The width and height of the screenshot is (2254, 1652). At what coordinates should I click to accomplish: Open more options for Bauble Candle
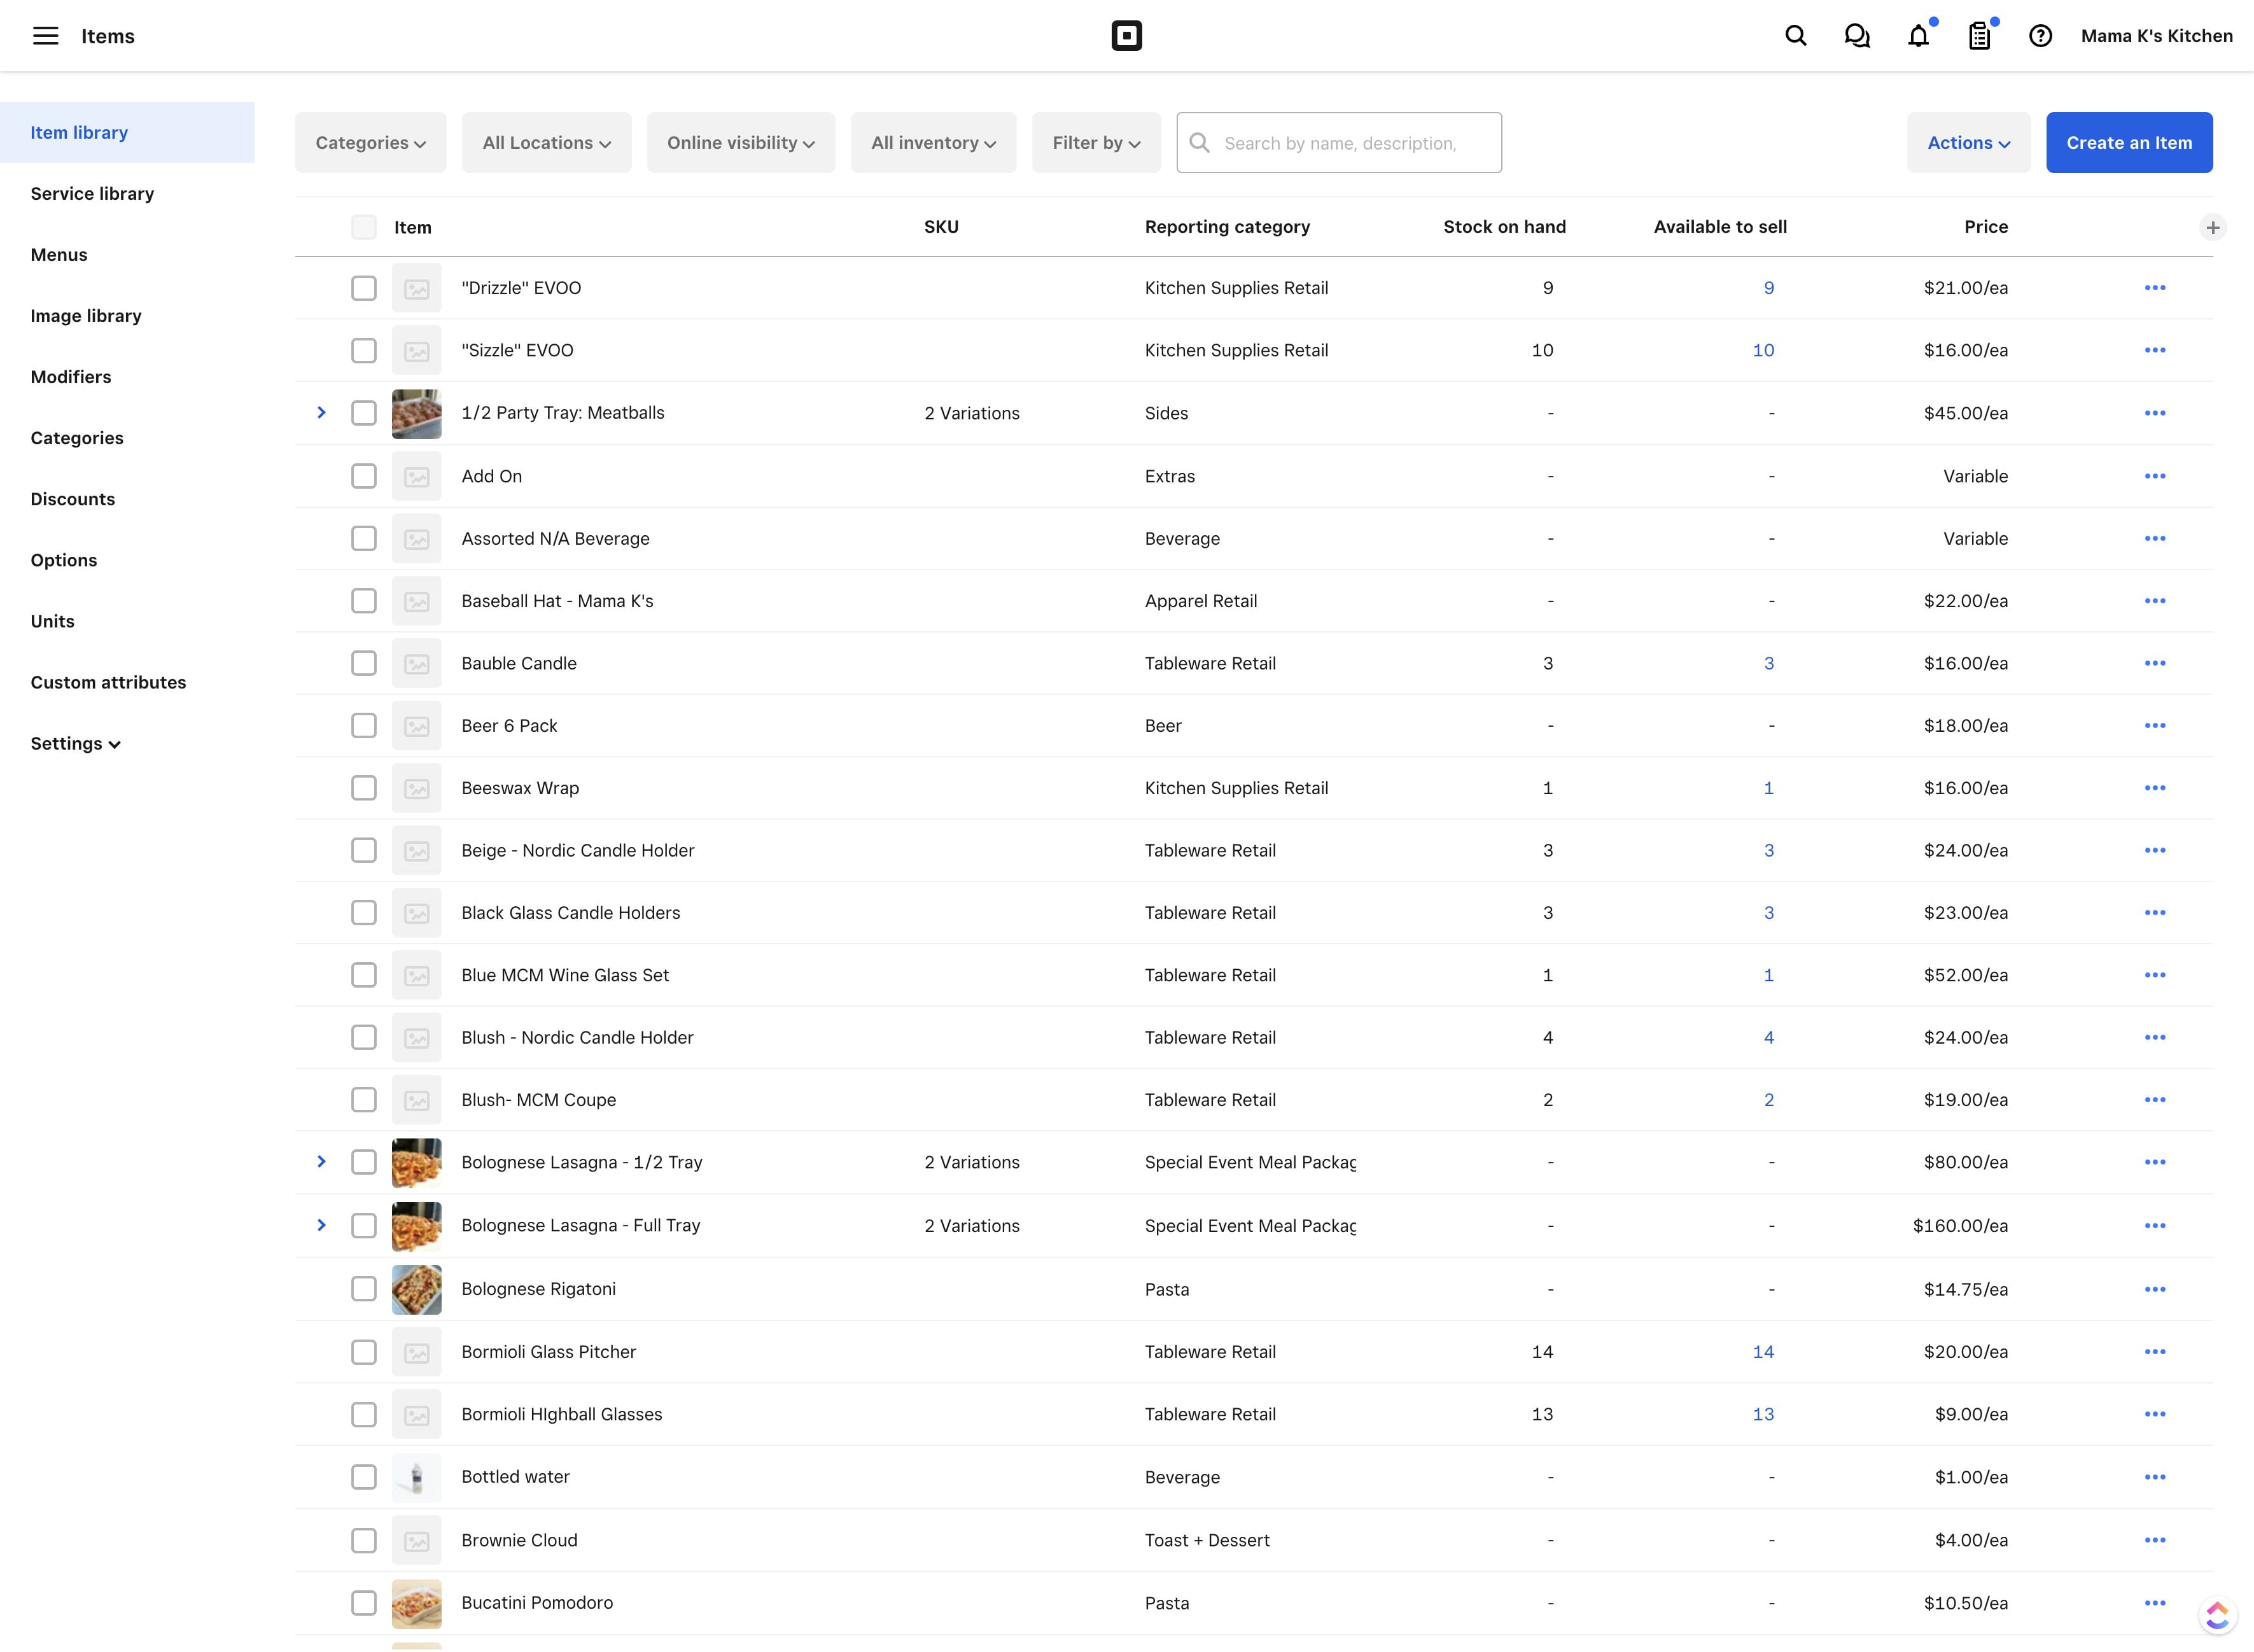[2154, 663]
